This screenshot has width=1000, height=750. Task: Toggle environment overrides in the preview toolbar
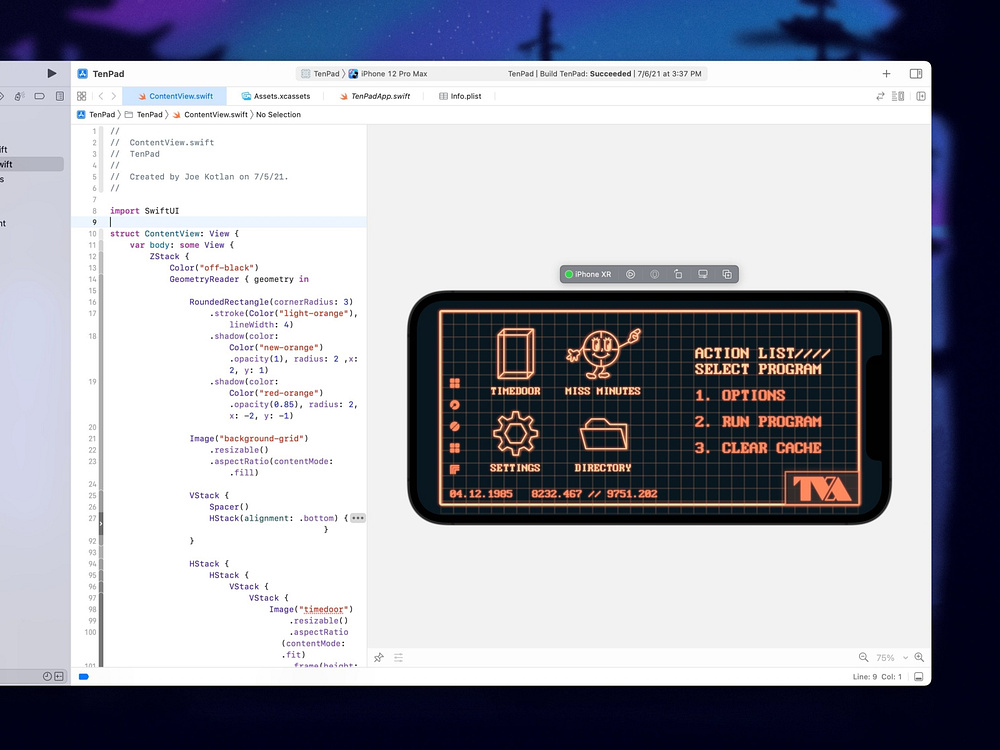655,273
